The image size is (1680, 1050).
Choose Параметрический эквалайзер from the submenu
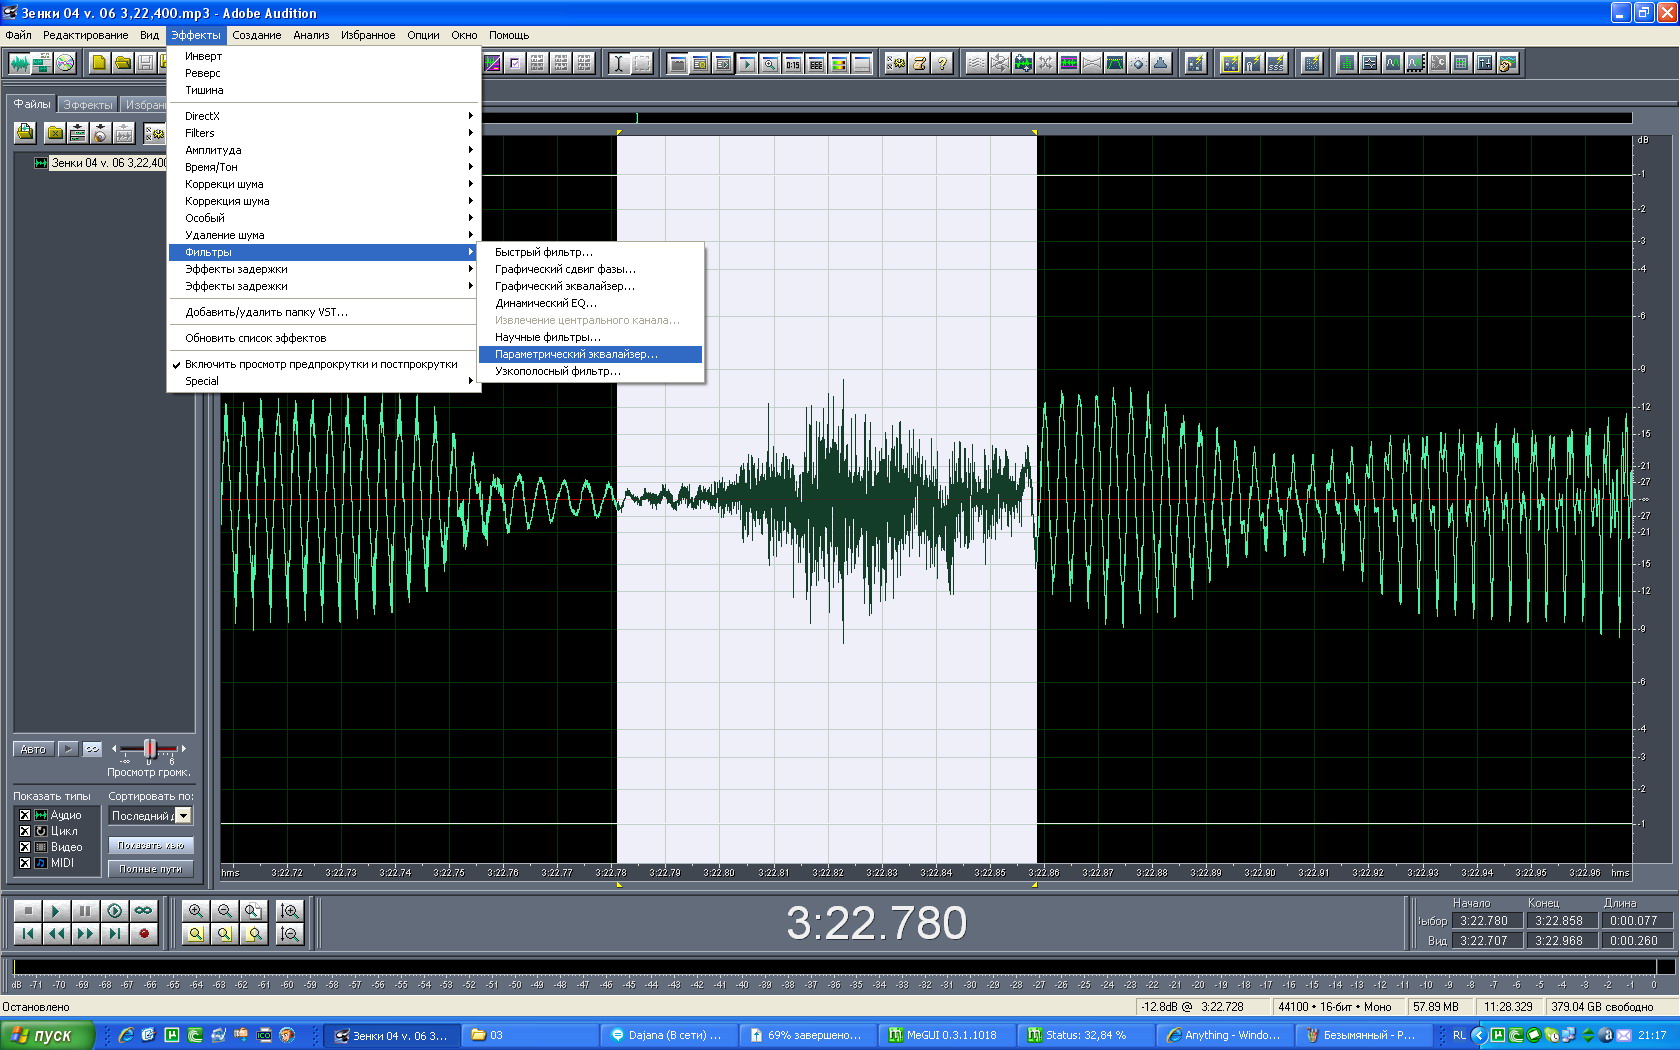(x=576, y=354)
